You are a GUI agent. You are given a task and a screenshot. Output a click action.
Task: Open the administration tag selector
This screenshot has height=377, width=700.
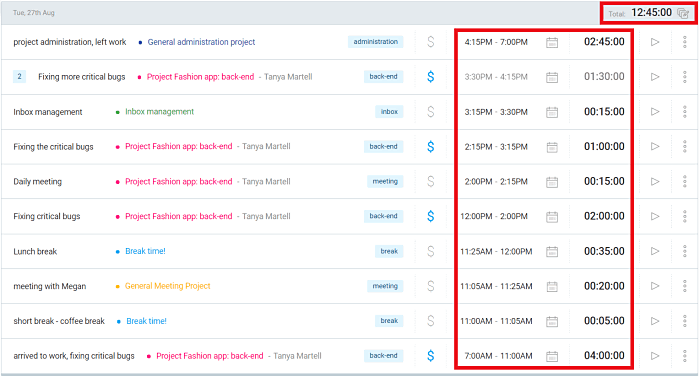click(375, 42)
